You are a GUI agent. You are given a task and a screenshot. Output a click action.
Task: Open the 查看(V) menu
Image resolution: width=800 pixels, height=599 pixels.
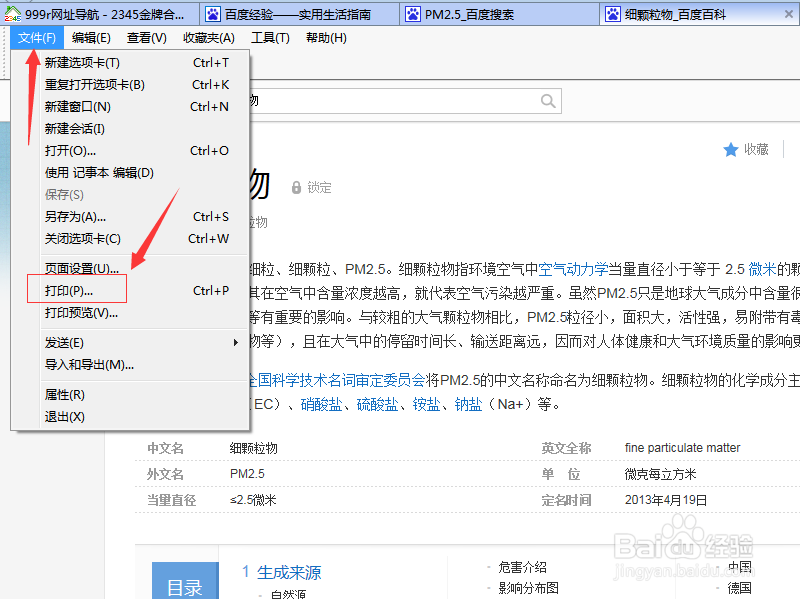click(x=146, y=38)
